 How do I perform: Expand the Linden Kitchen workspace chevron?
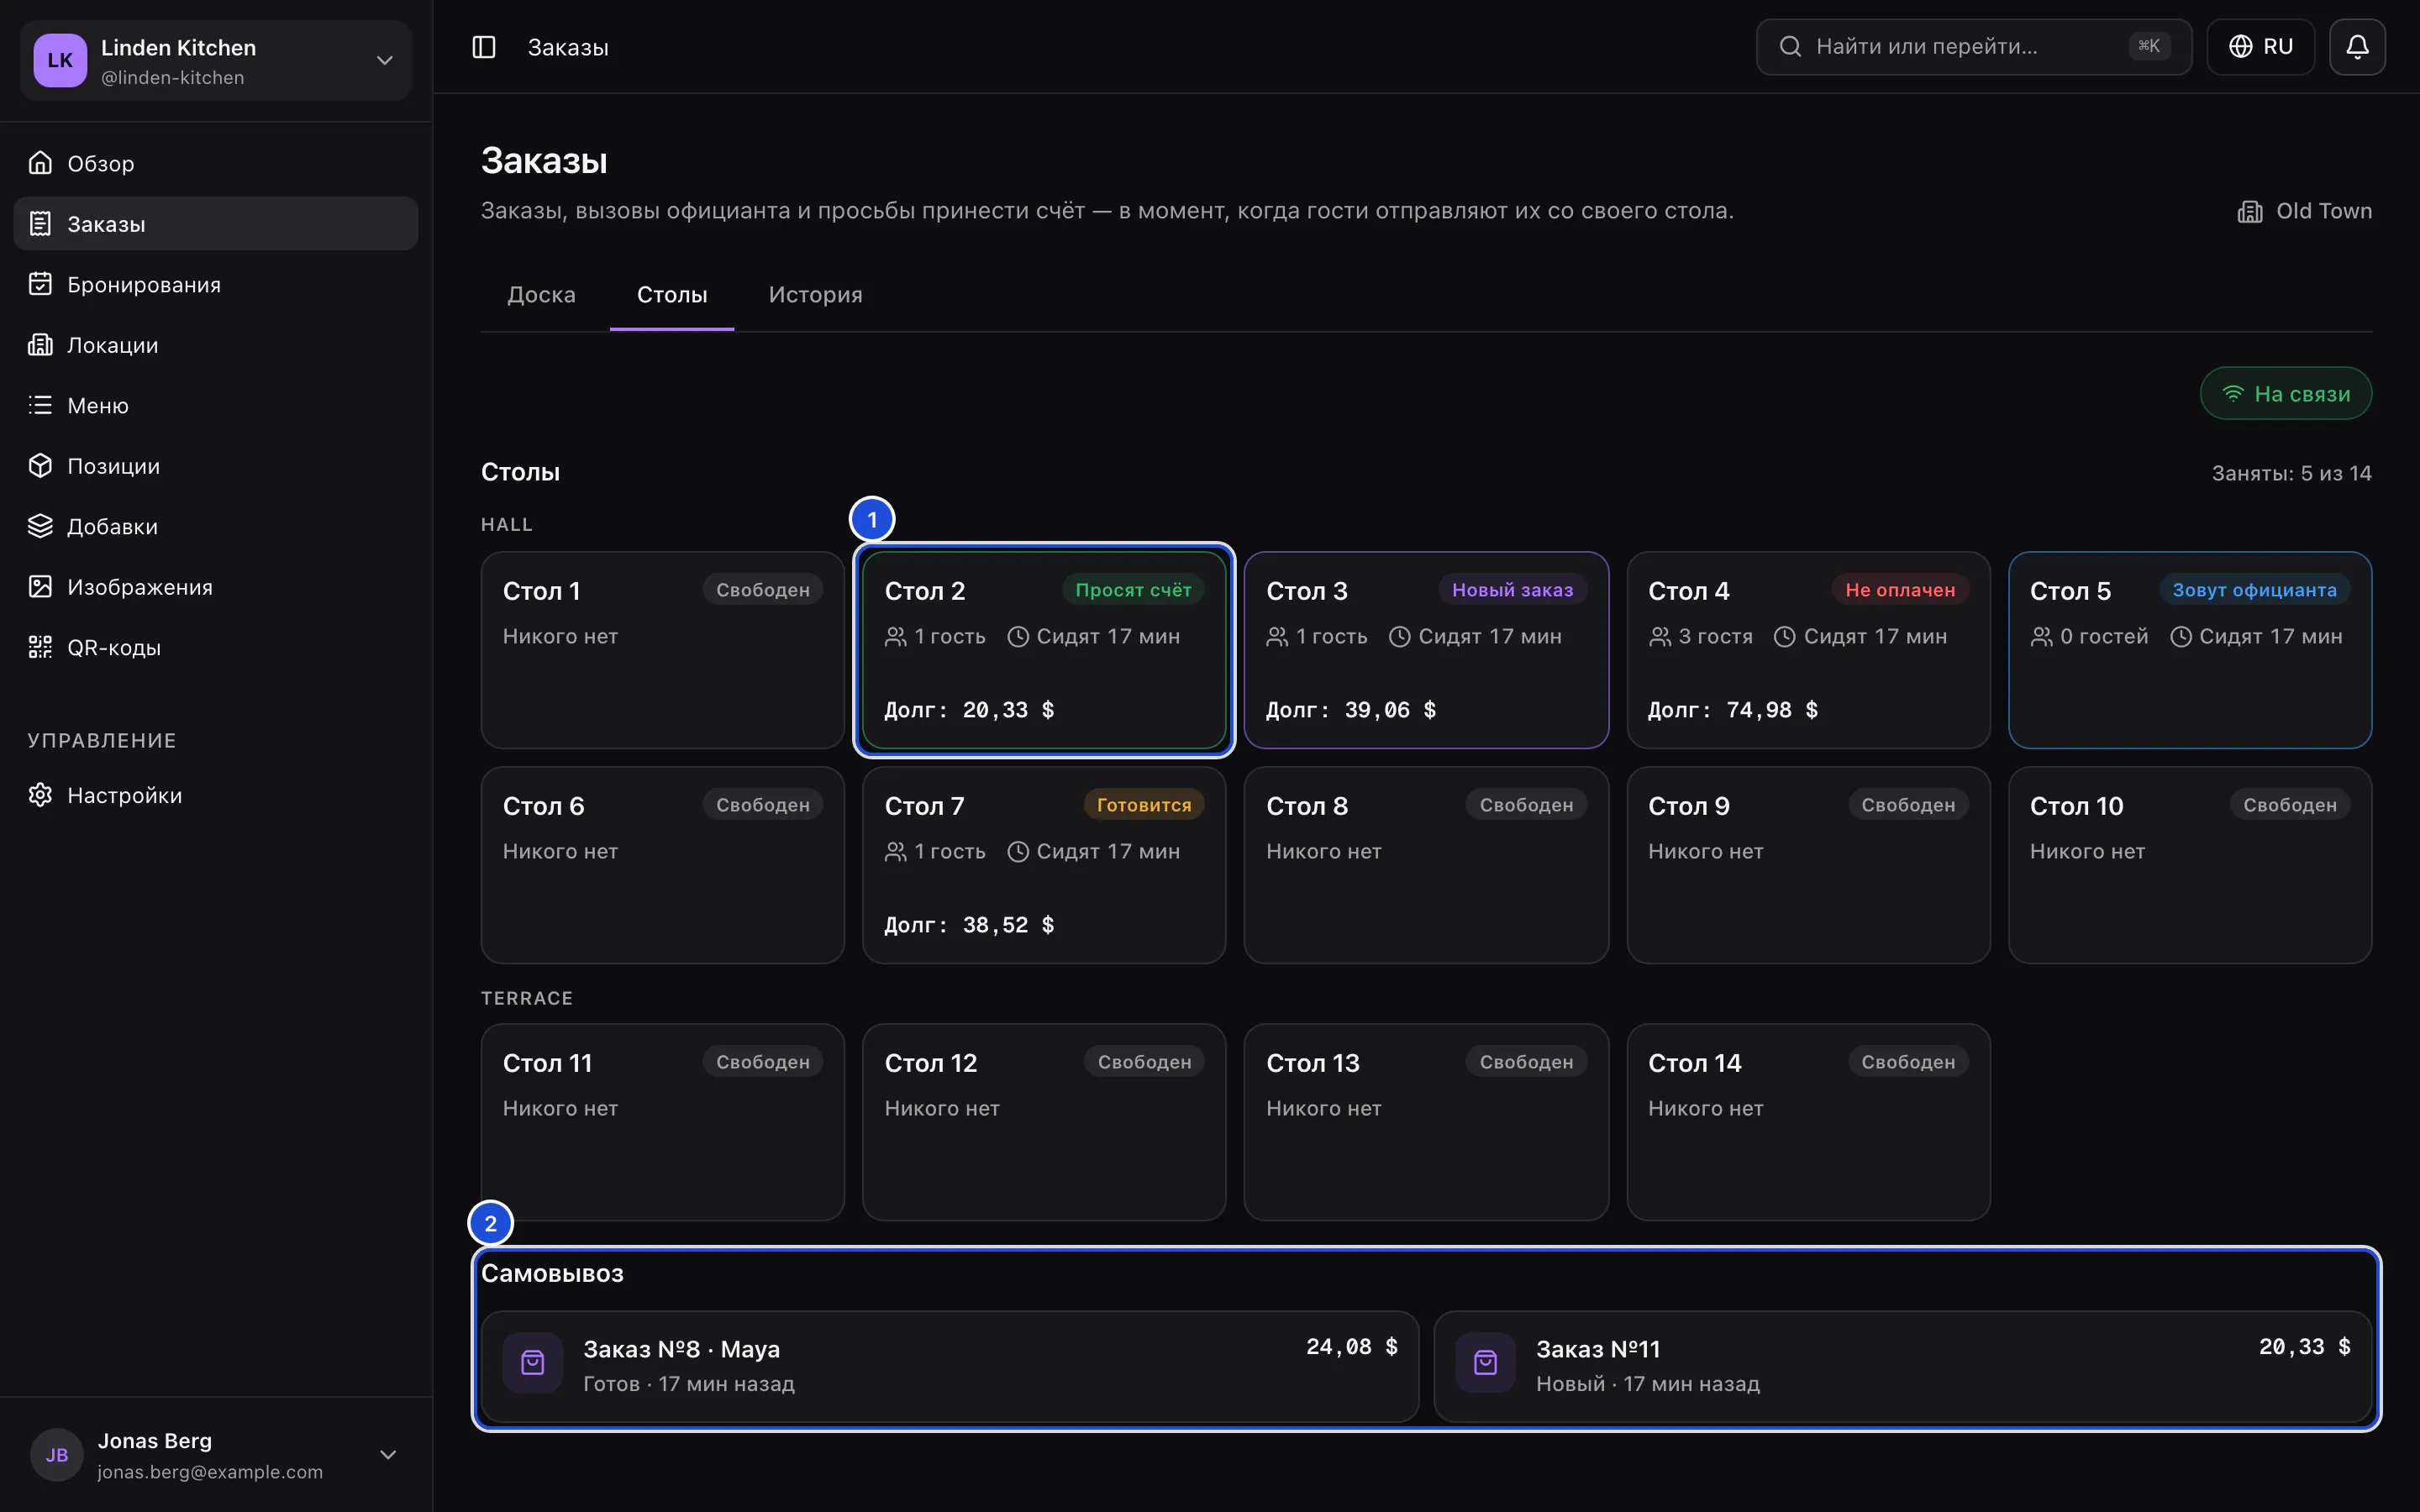385,61
